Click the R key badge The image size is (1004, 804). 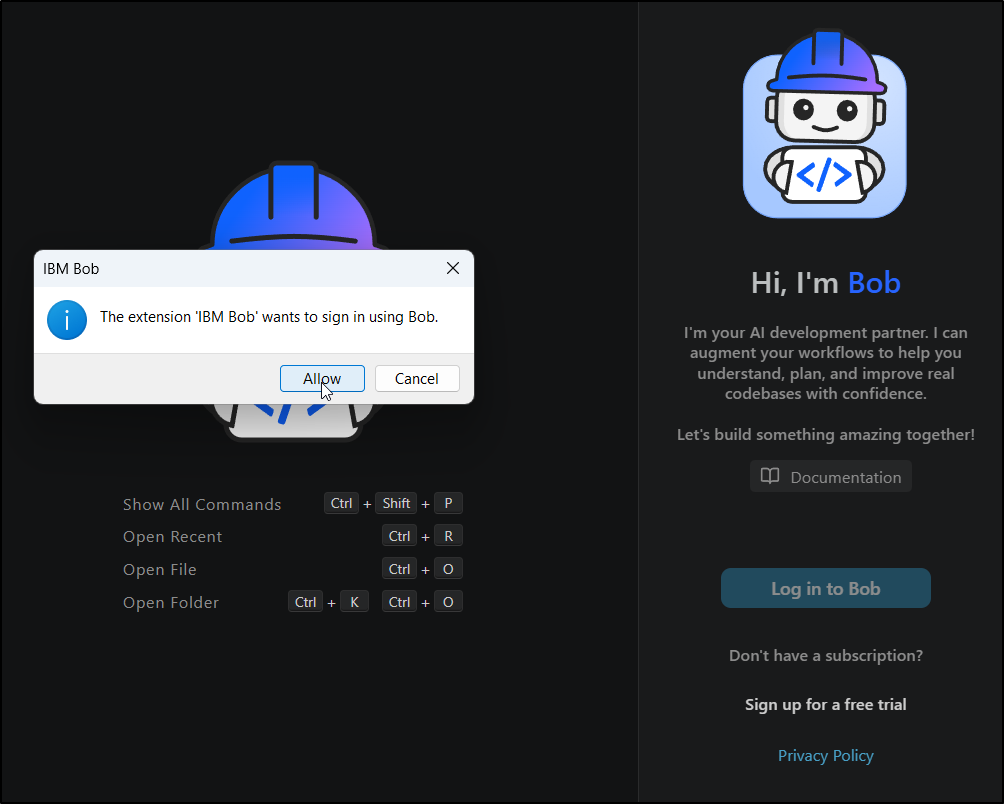click(x=448, y=536)
